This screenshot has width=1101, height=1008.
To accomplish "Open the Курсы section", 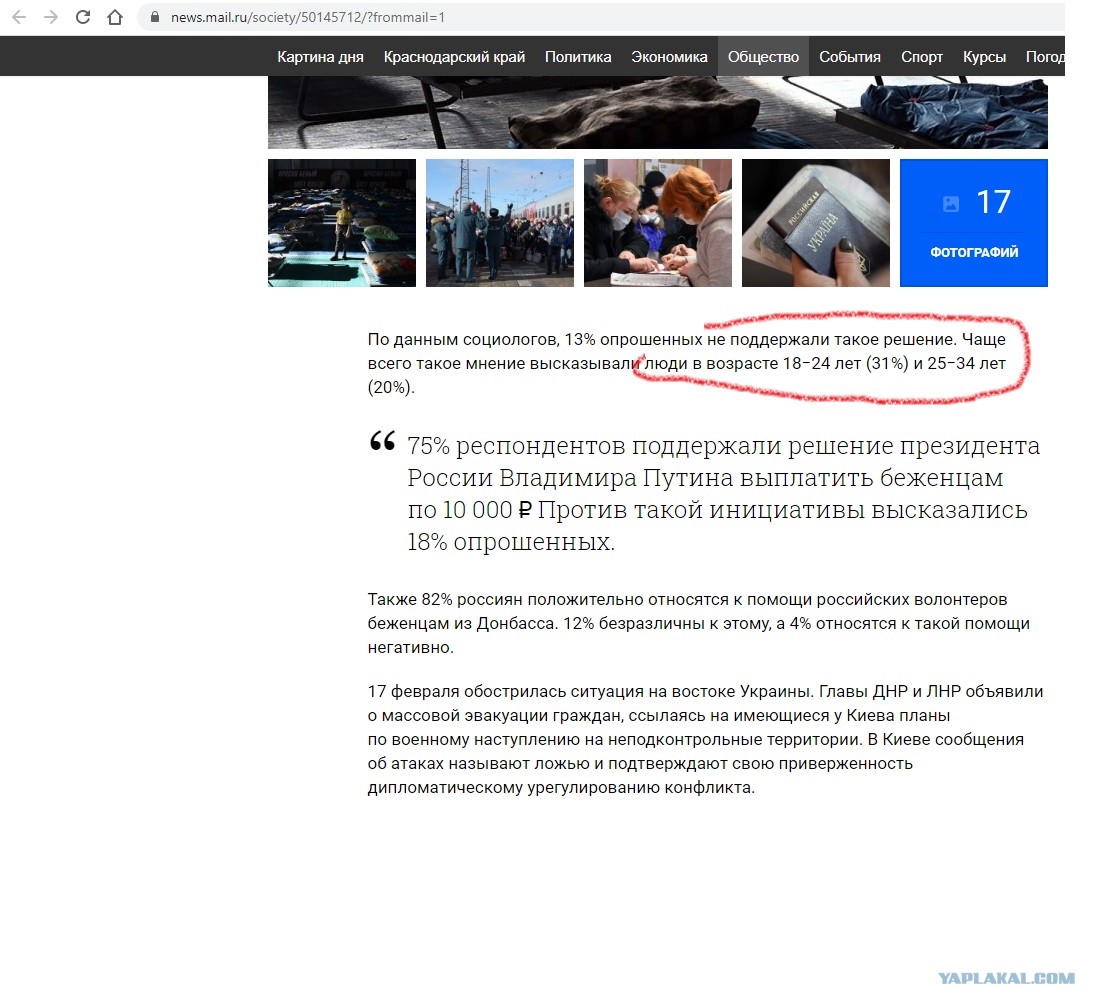I will point(984,57).
